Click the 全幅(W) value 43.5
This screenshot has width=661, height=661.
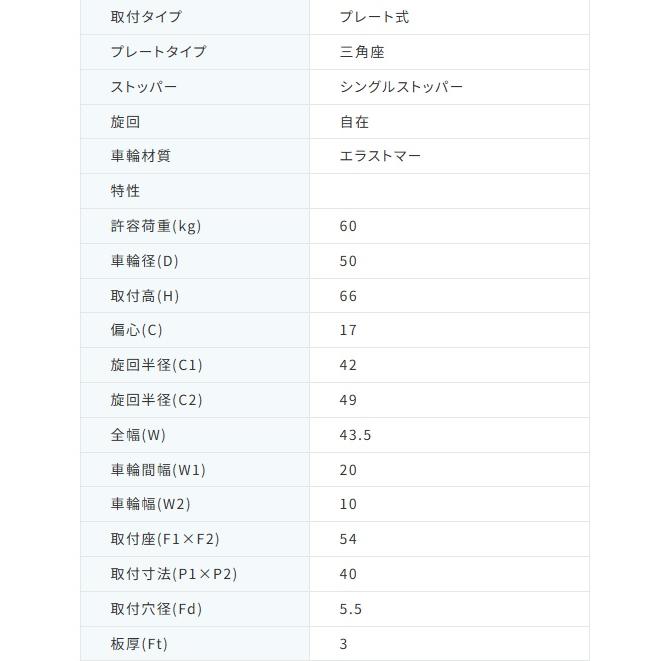coord(355,435)
